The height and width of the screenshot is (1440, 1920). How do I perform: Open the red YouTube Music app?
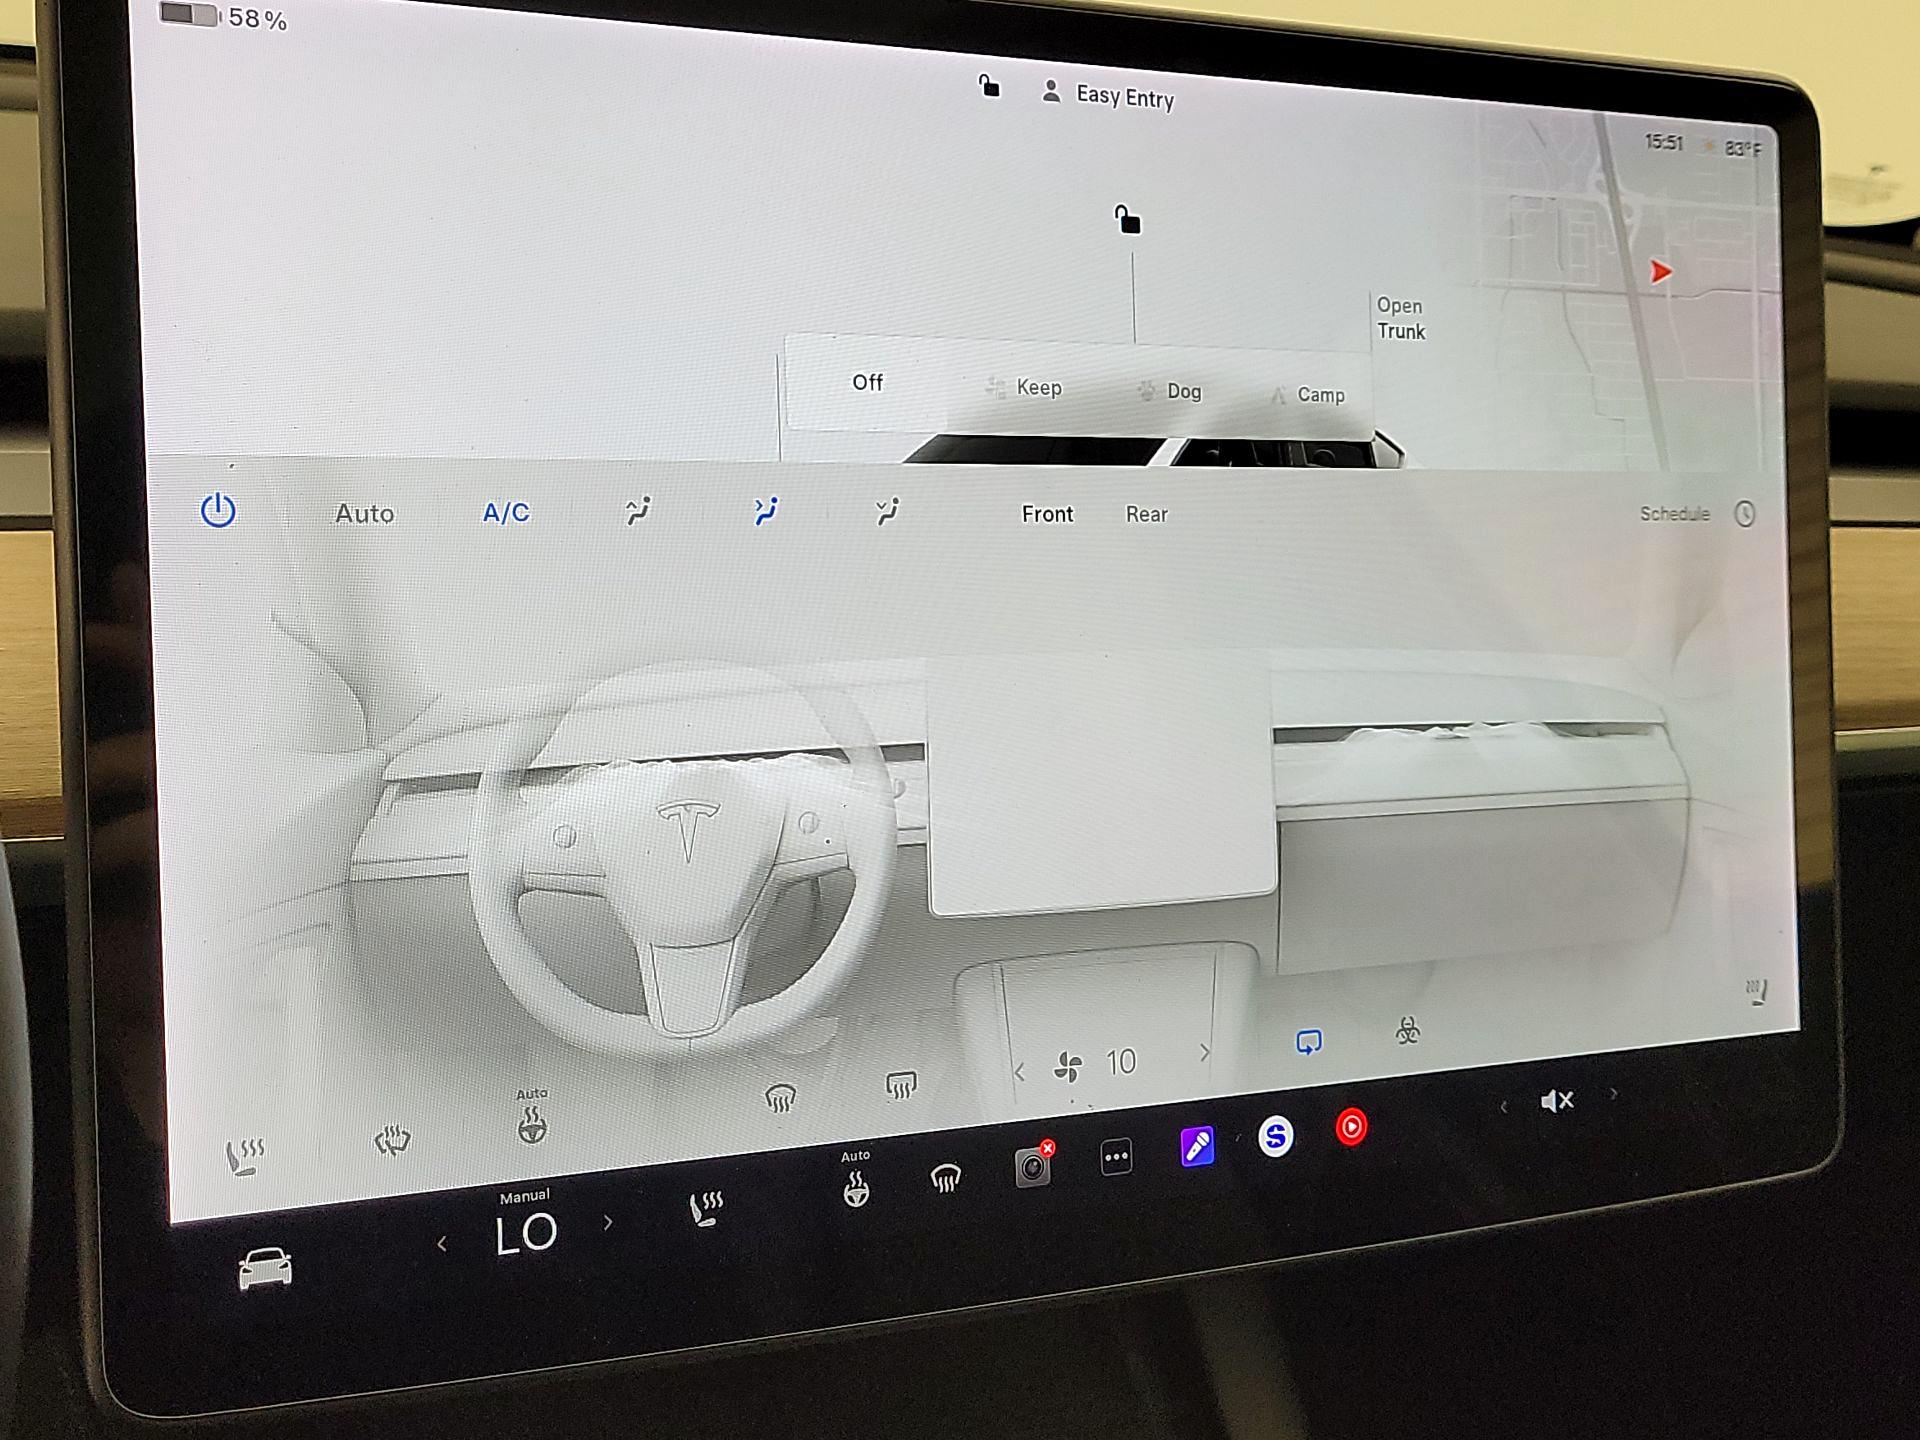click(1351, 1127)
